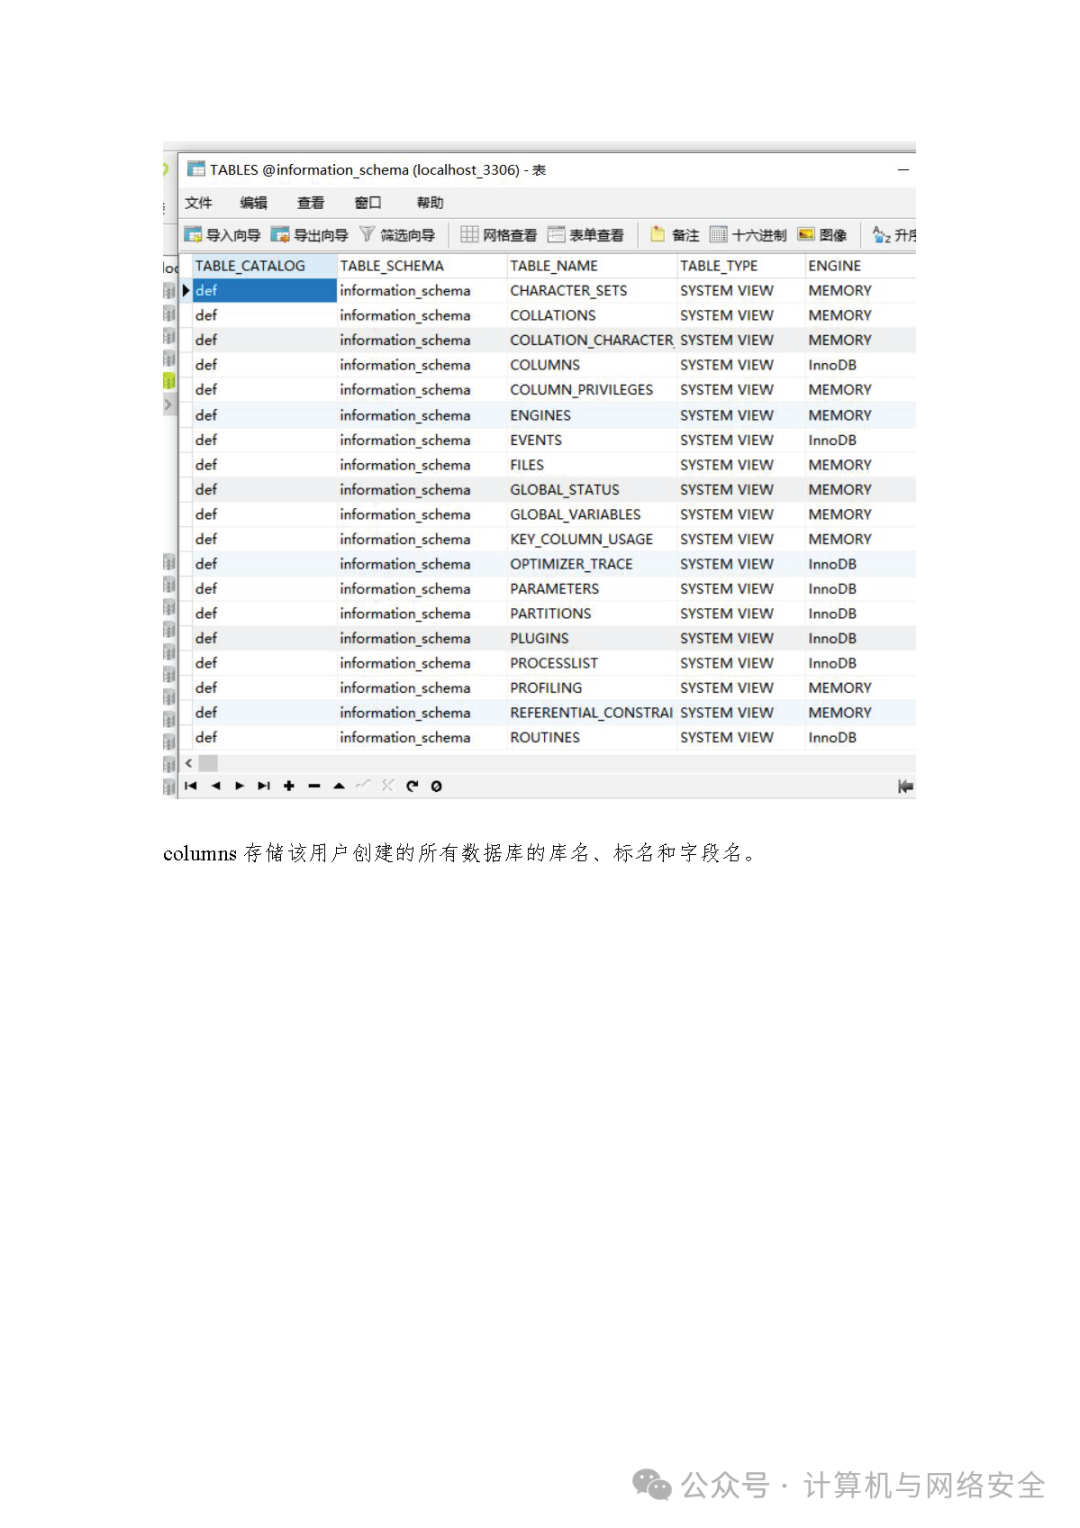This screenshot has height=1528, width=1080.
Task: Select the COLUMNS table name cell
Action: pos(592,365)
